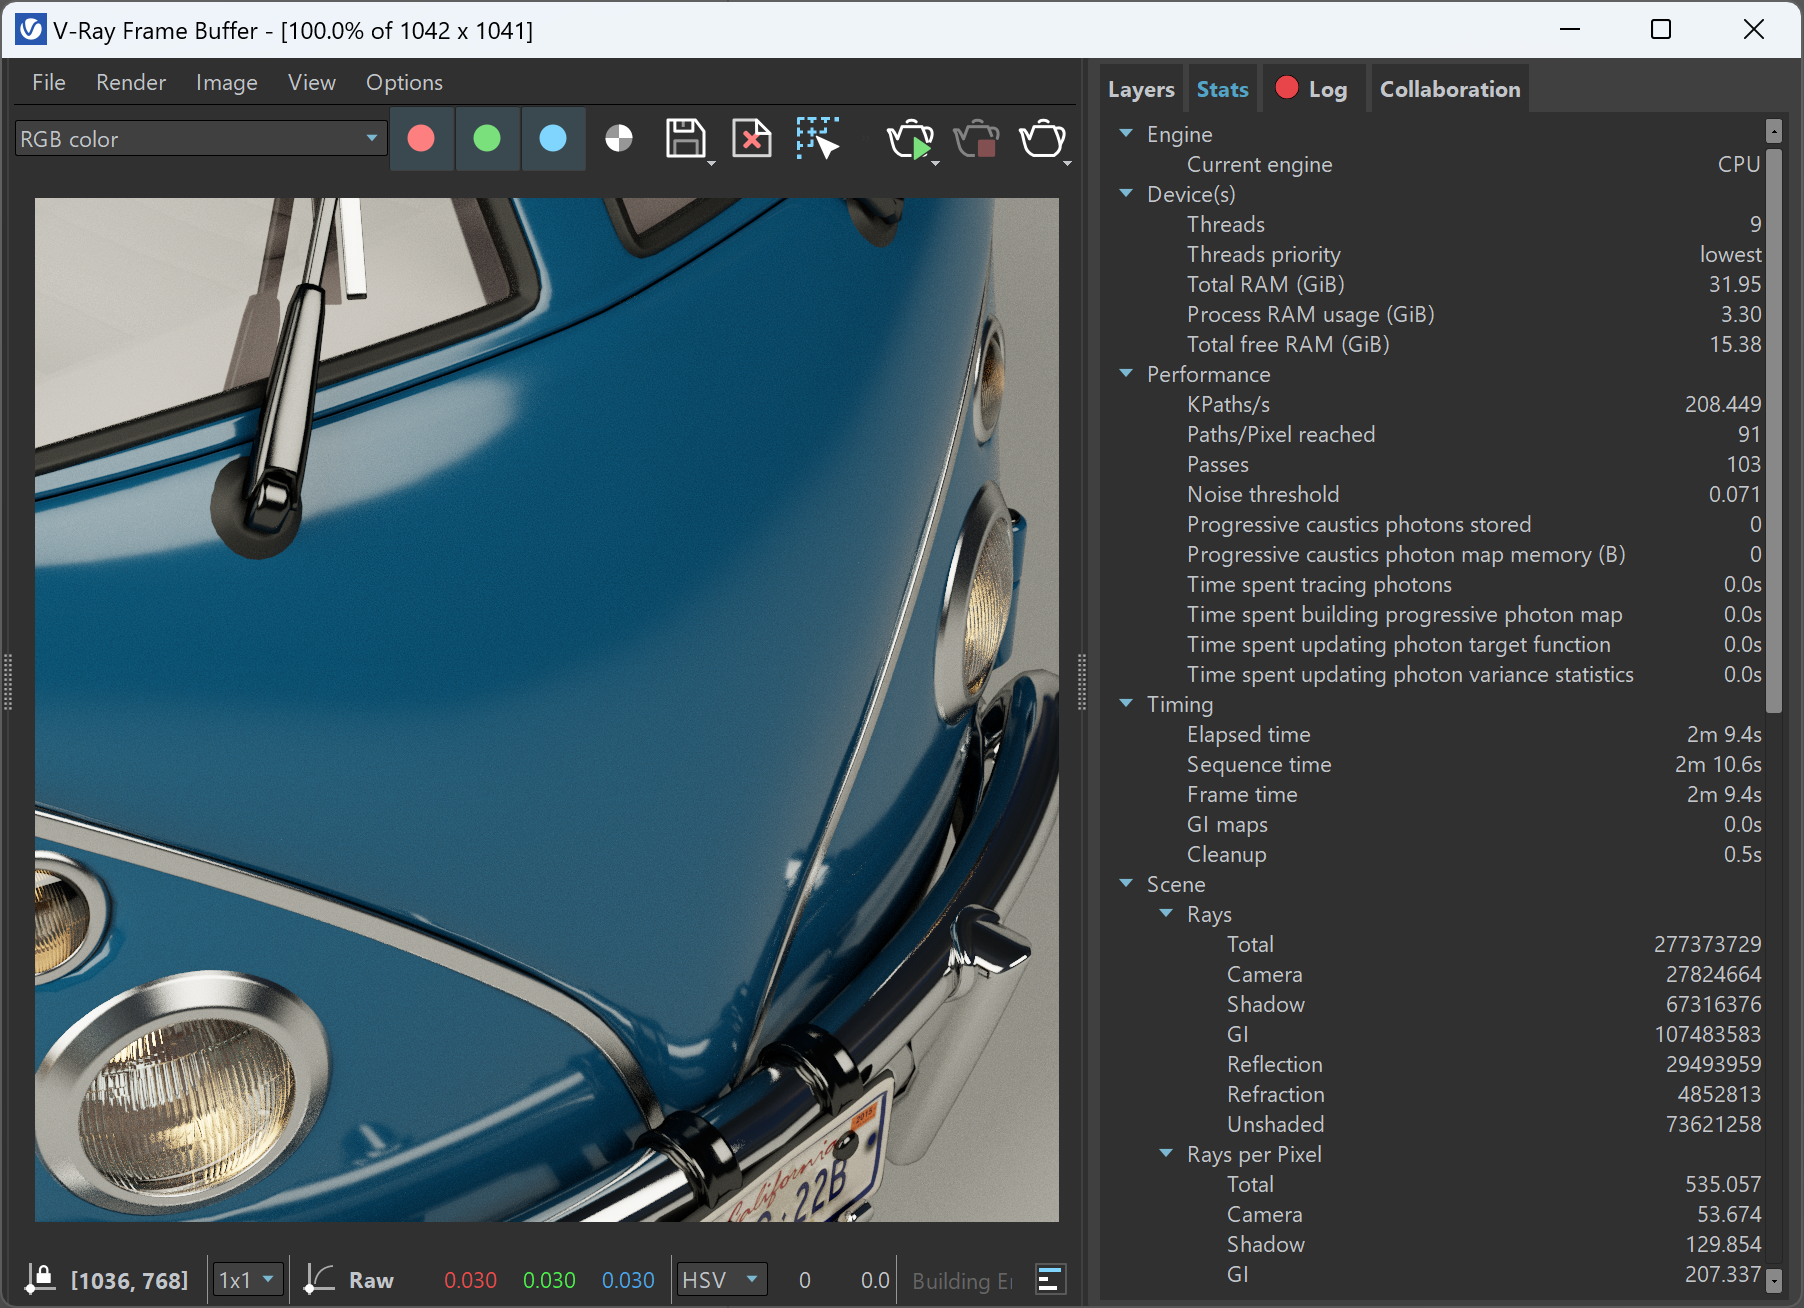Select the KPaths/s row
Image resolution: width=1804 pixels, height=1308 pixels.
pyautogui.click(x=1440, y=404)
